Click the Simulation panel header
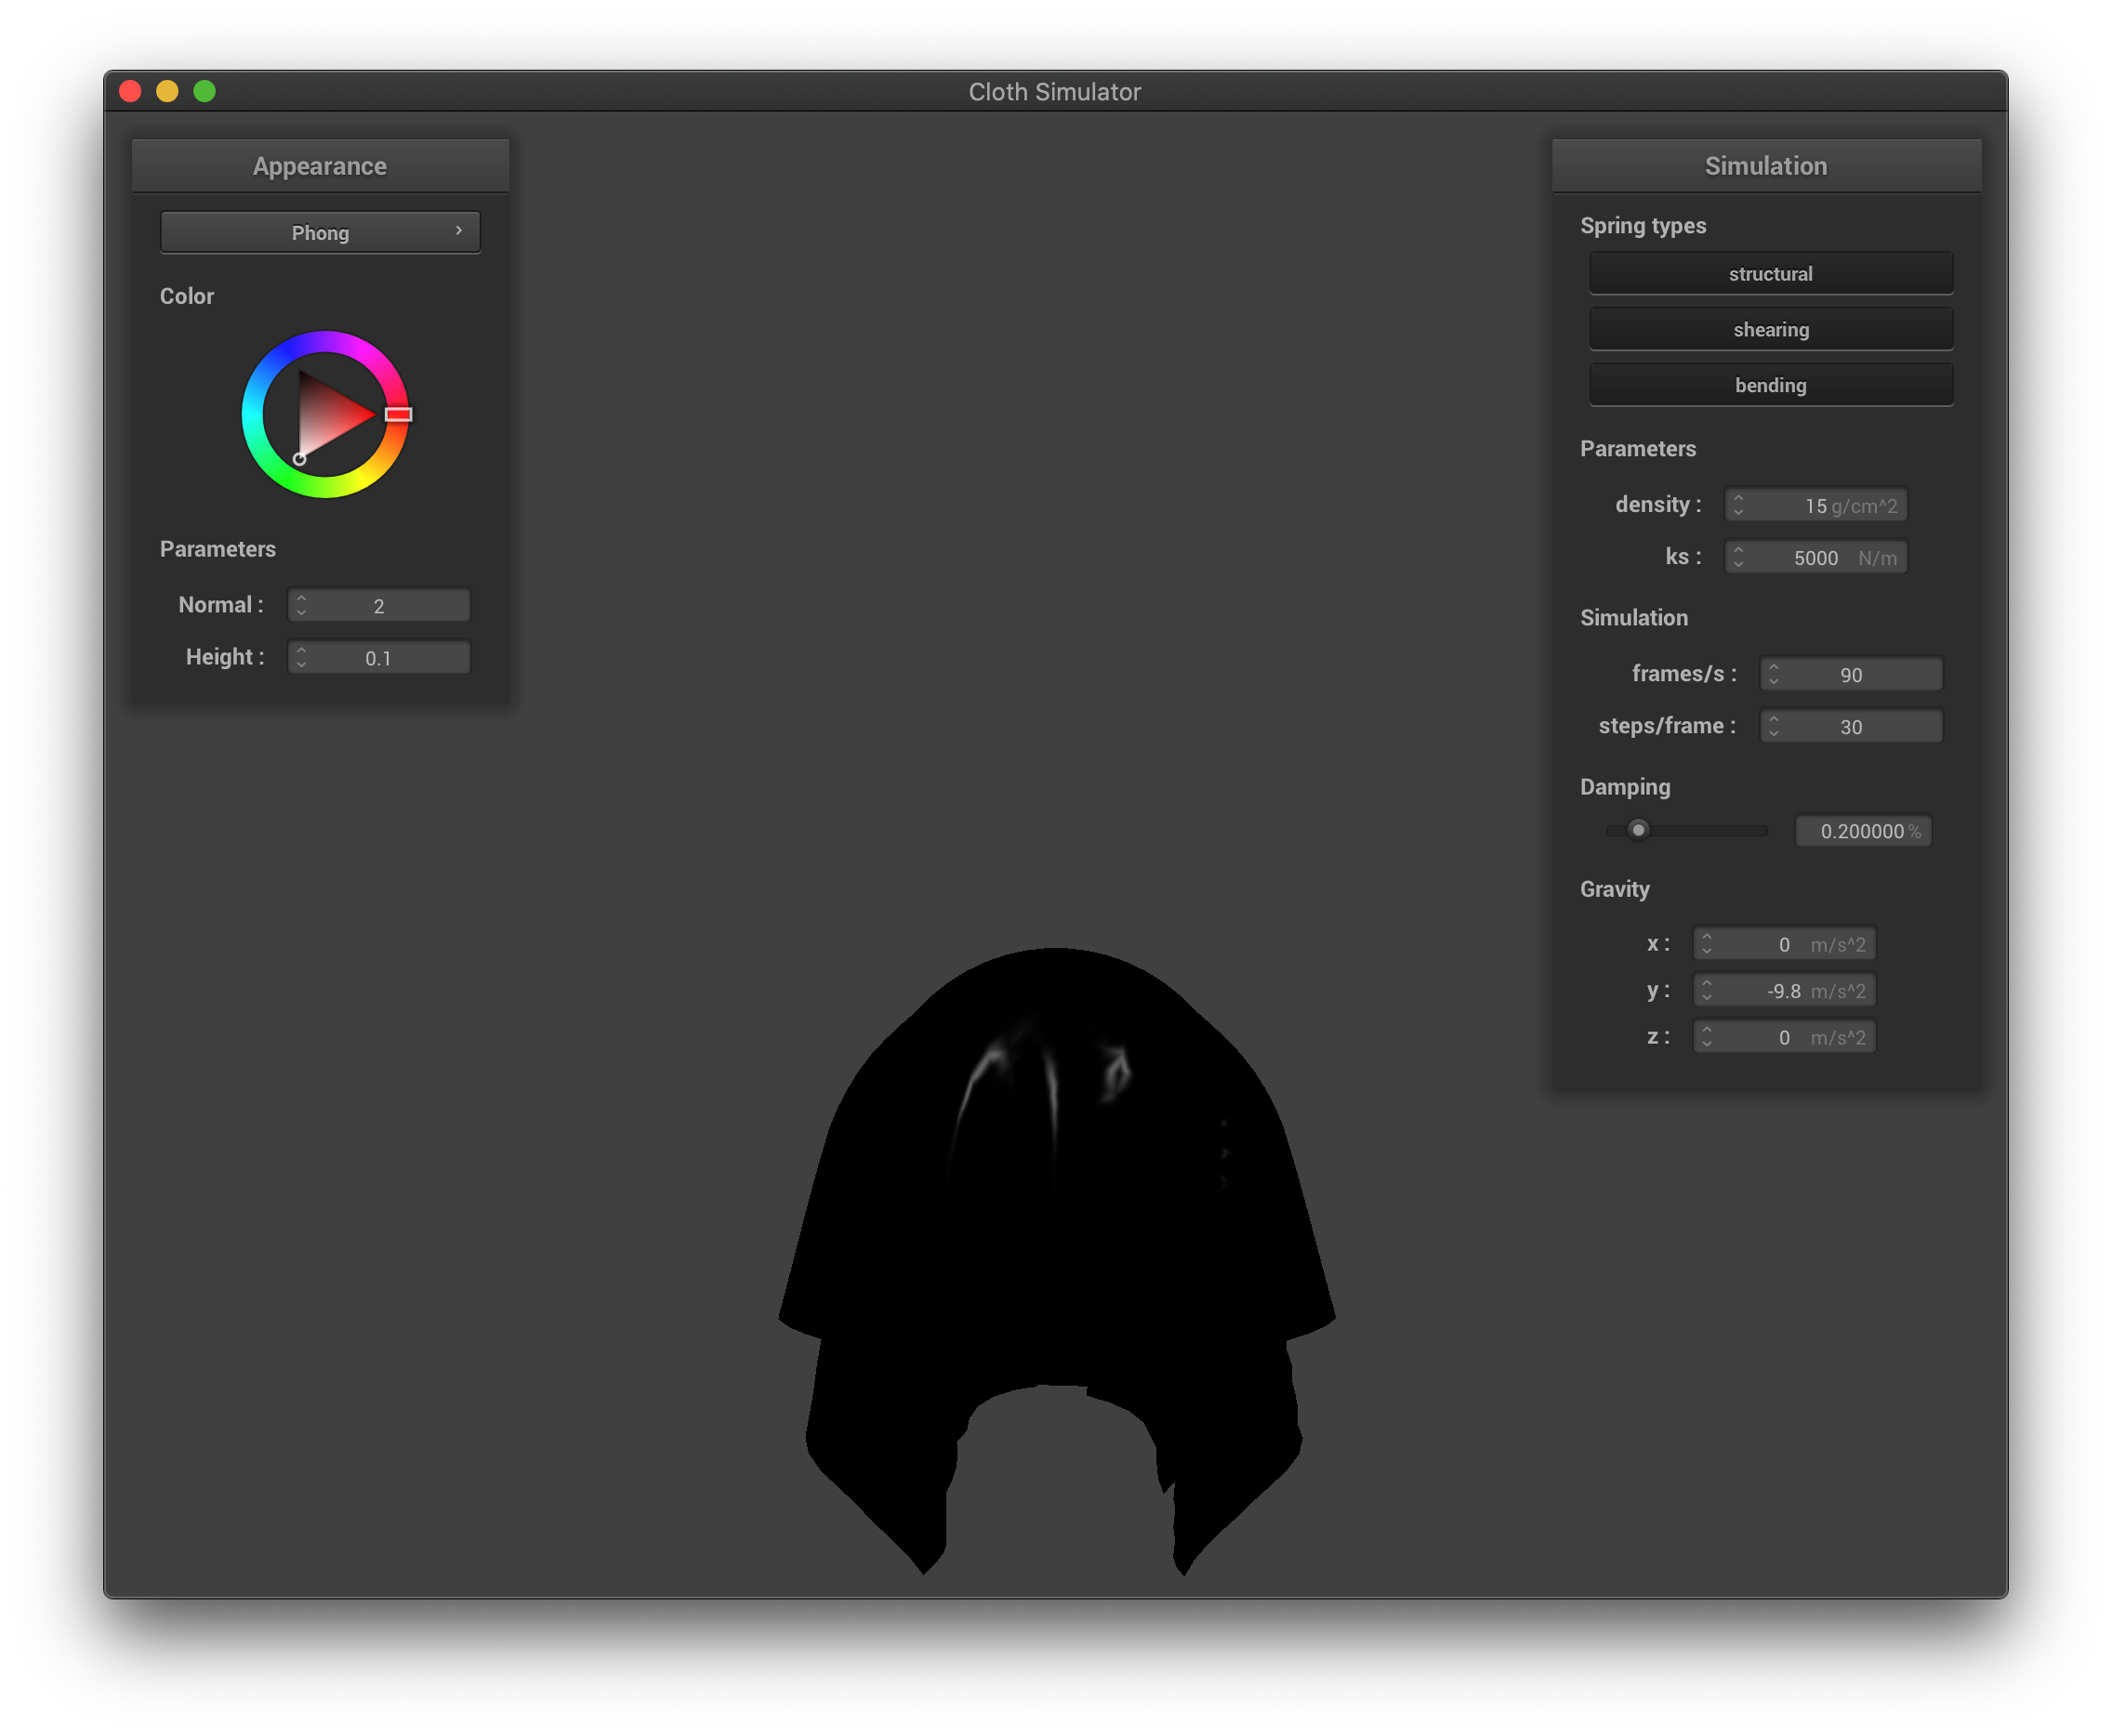Screen dimensions: 2112x1736 coord(1766,166)
